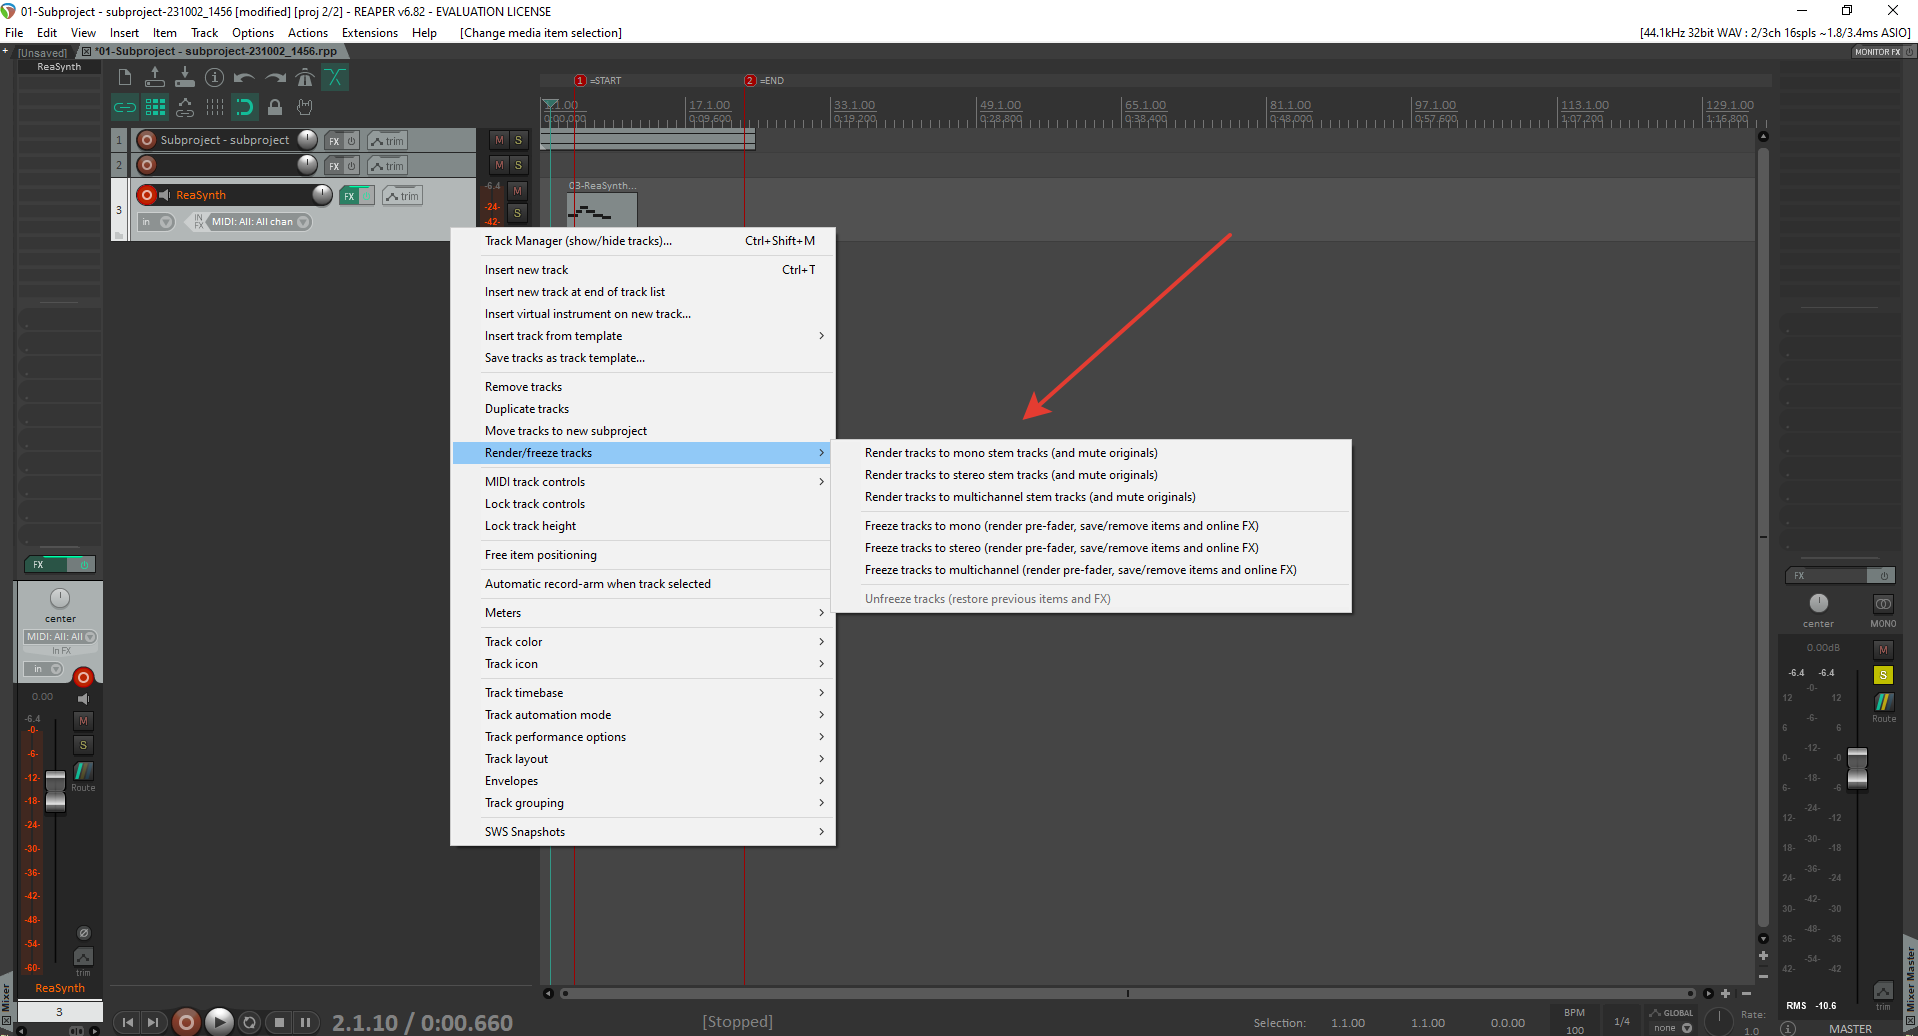Image resolution: width=1918 pixels, height=1036 pixels.
Task: Click the =END marker 2 on timeline
Action: pos(750,80)
